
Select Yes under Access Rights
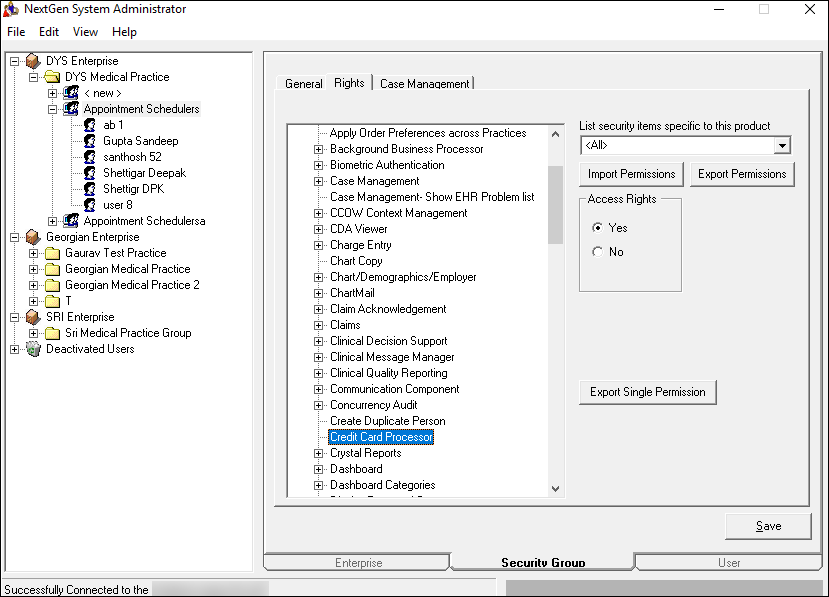597,228
